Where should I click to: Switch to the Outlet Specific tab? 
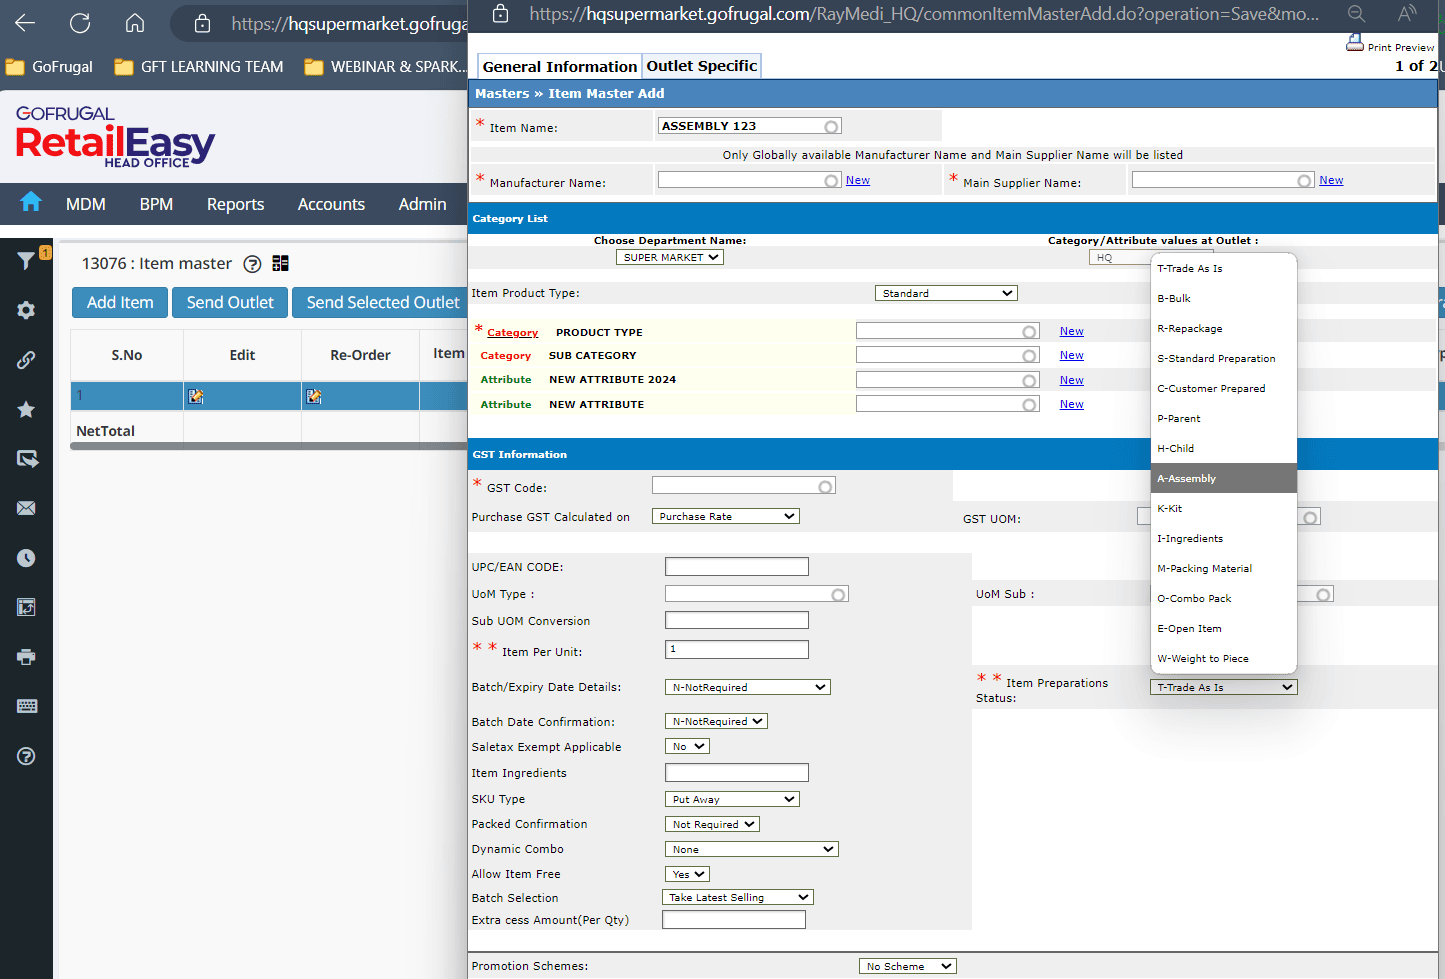tap(701, 66)
